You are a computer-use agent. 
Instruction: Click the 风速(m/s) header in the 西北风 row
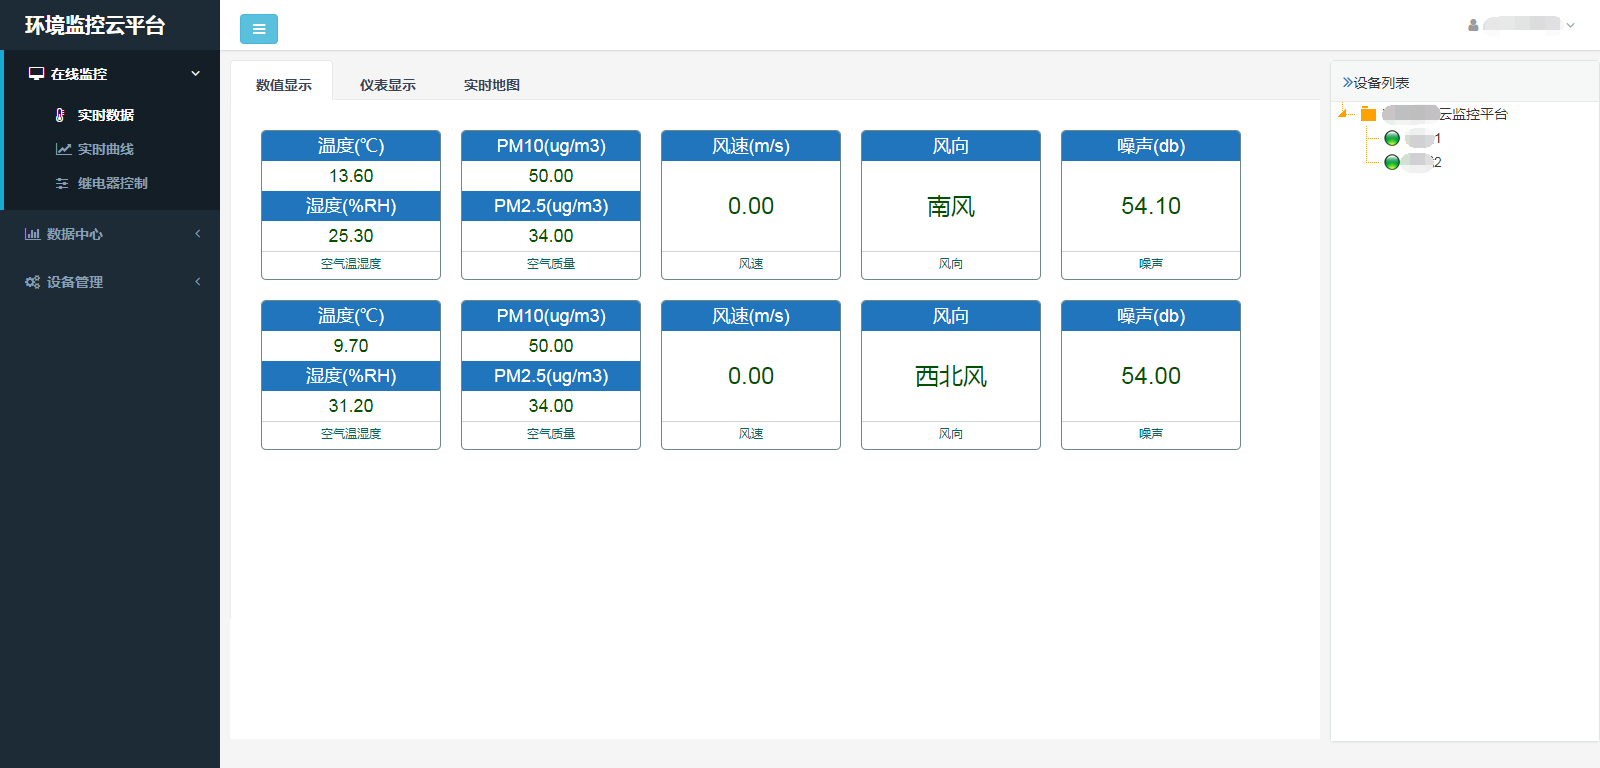[x=751, y=316]
